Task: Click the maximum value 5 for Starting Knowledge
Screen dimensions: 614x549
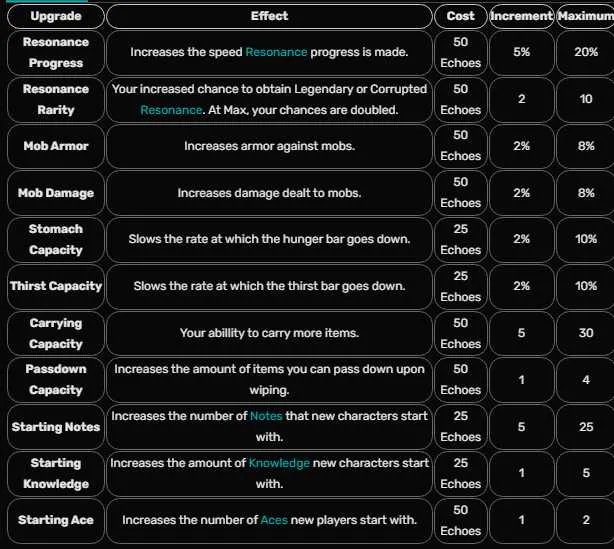Action: pyautogui.click(x=585, y=473)
